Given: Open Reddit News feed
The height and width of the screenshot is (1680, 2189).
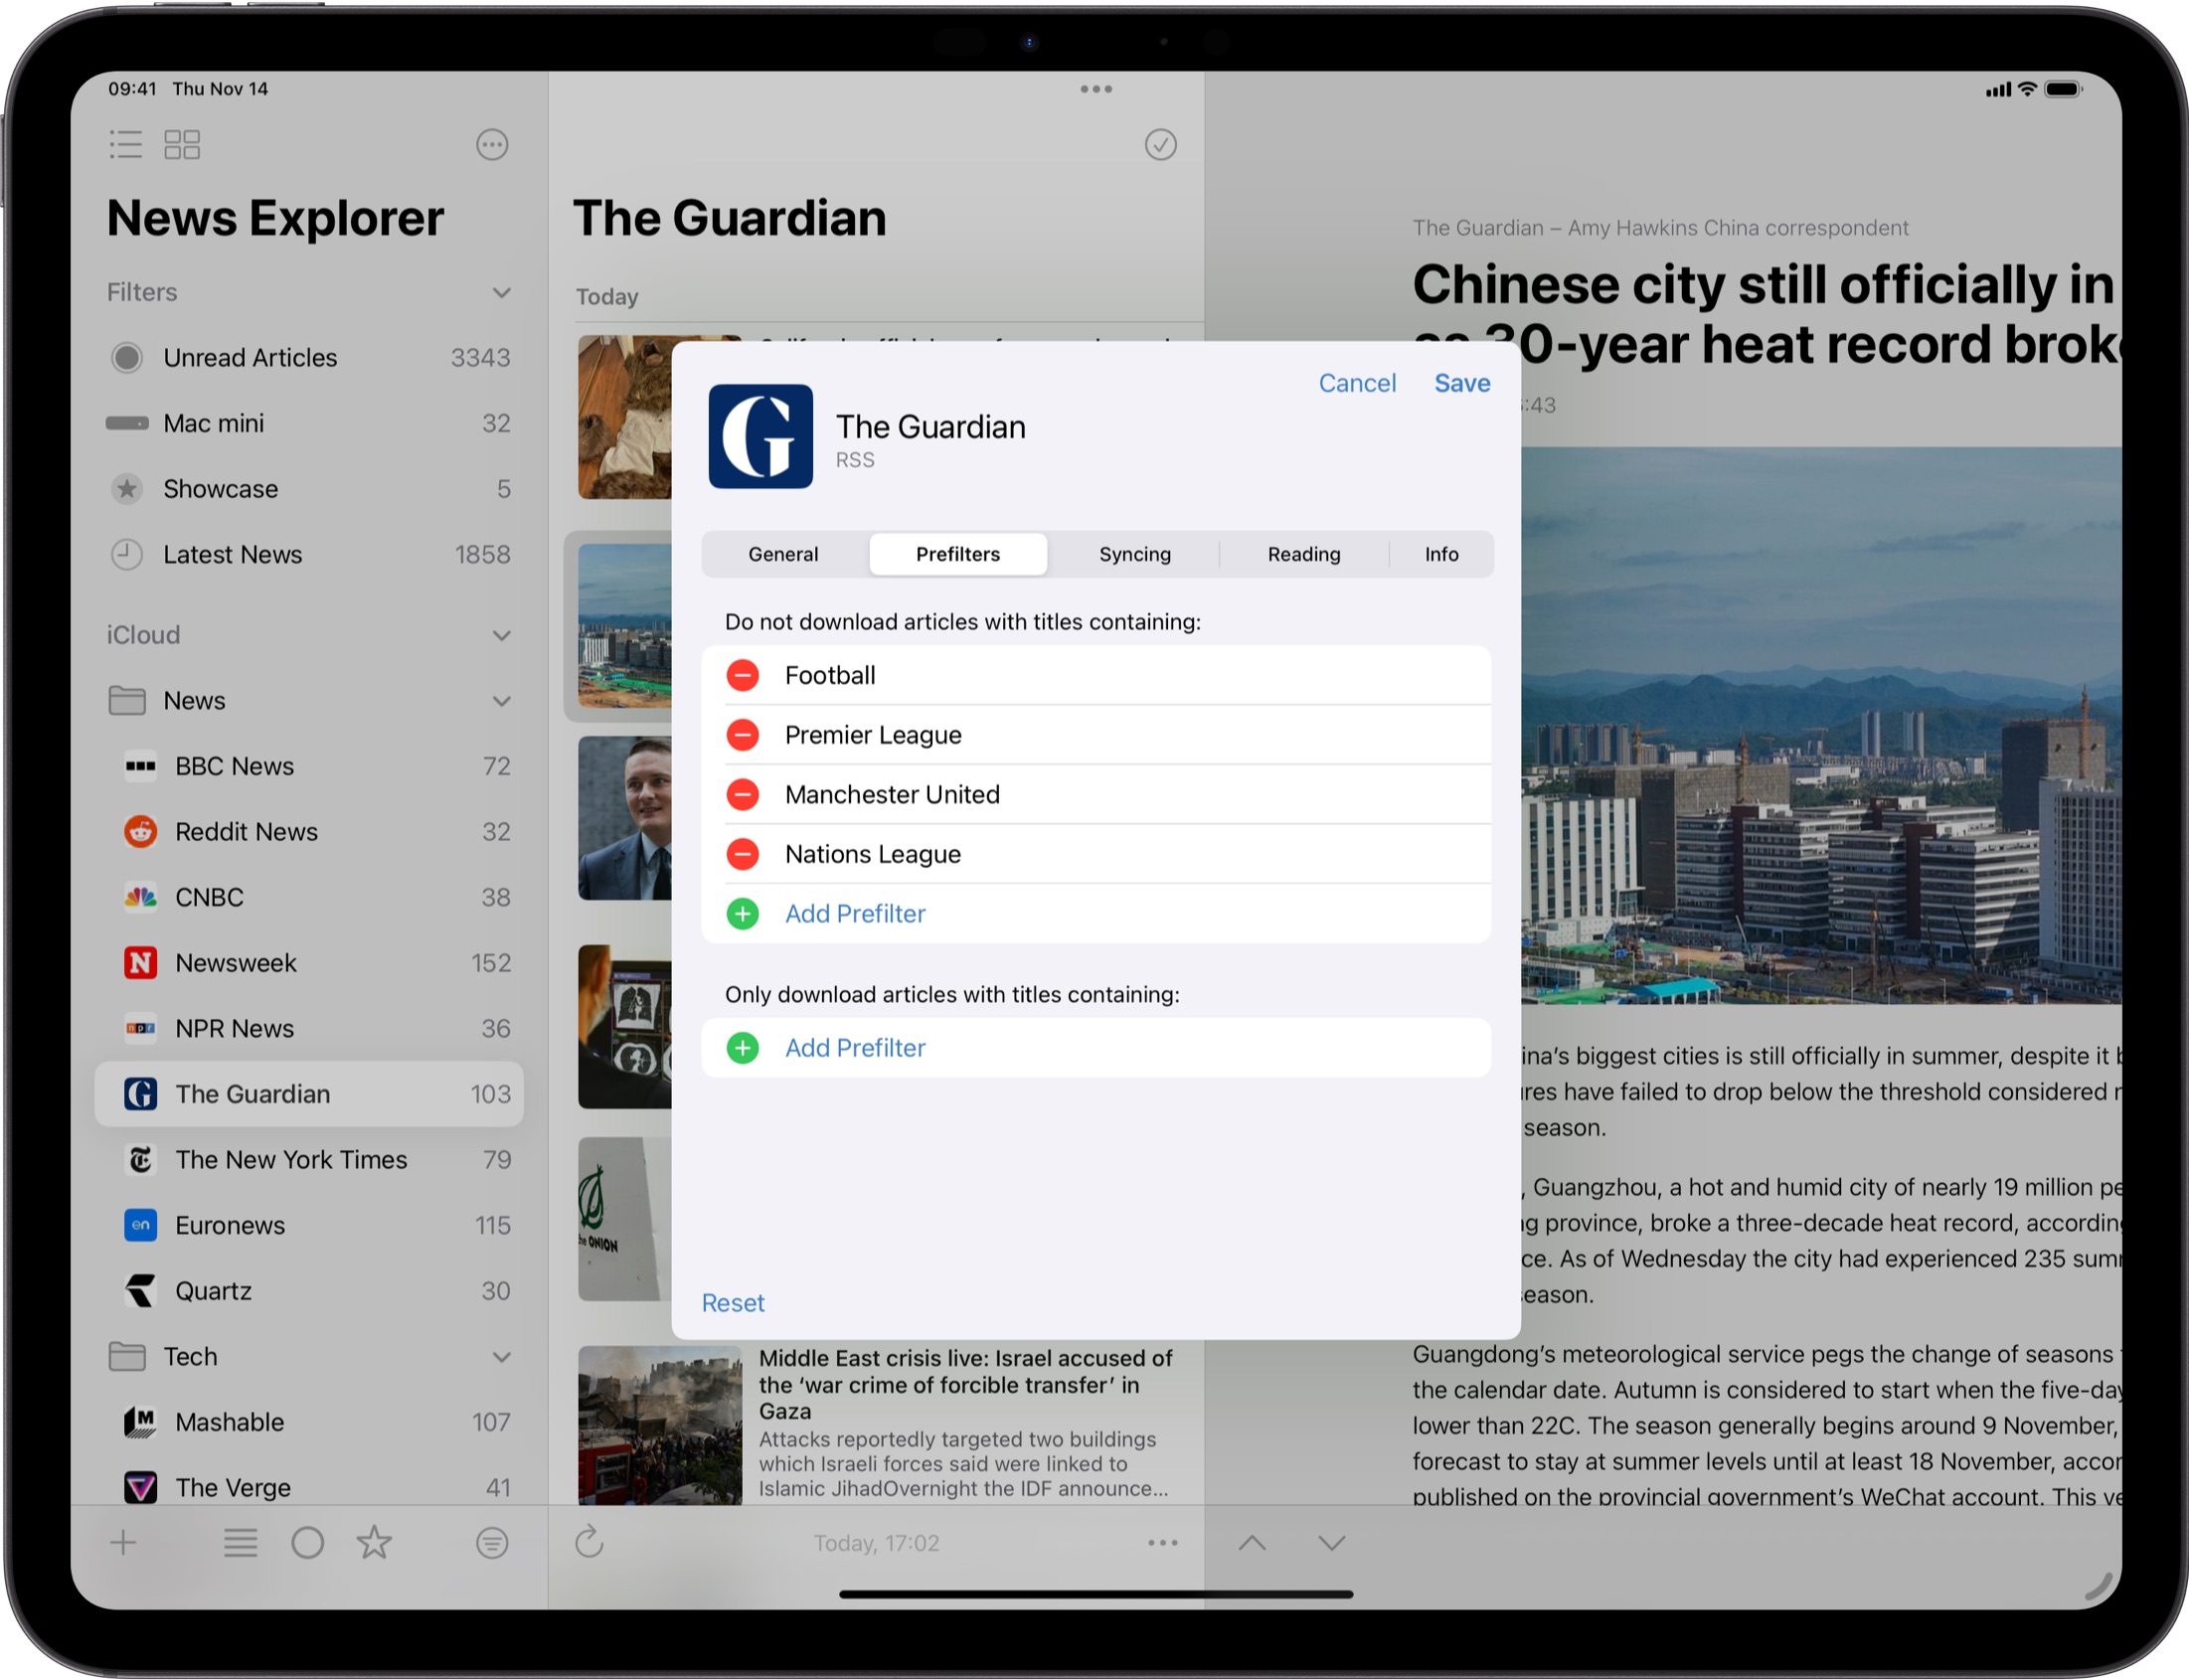Looking at the screenshot, I should pos(310,832).
